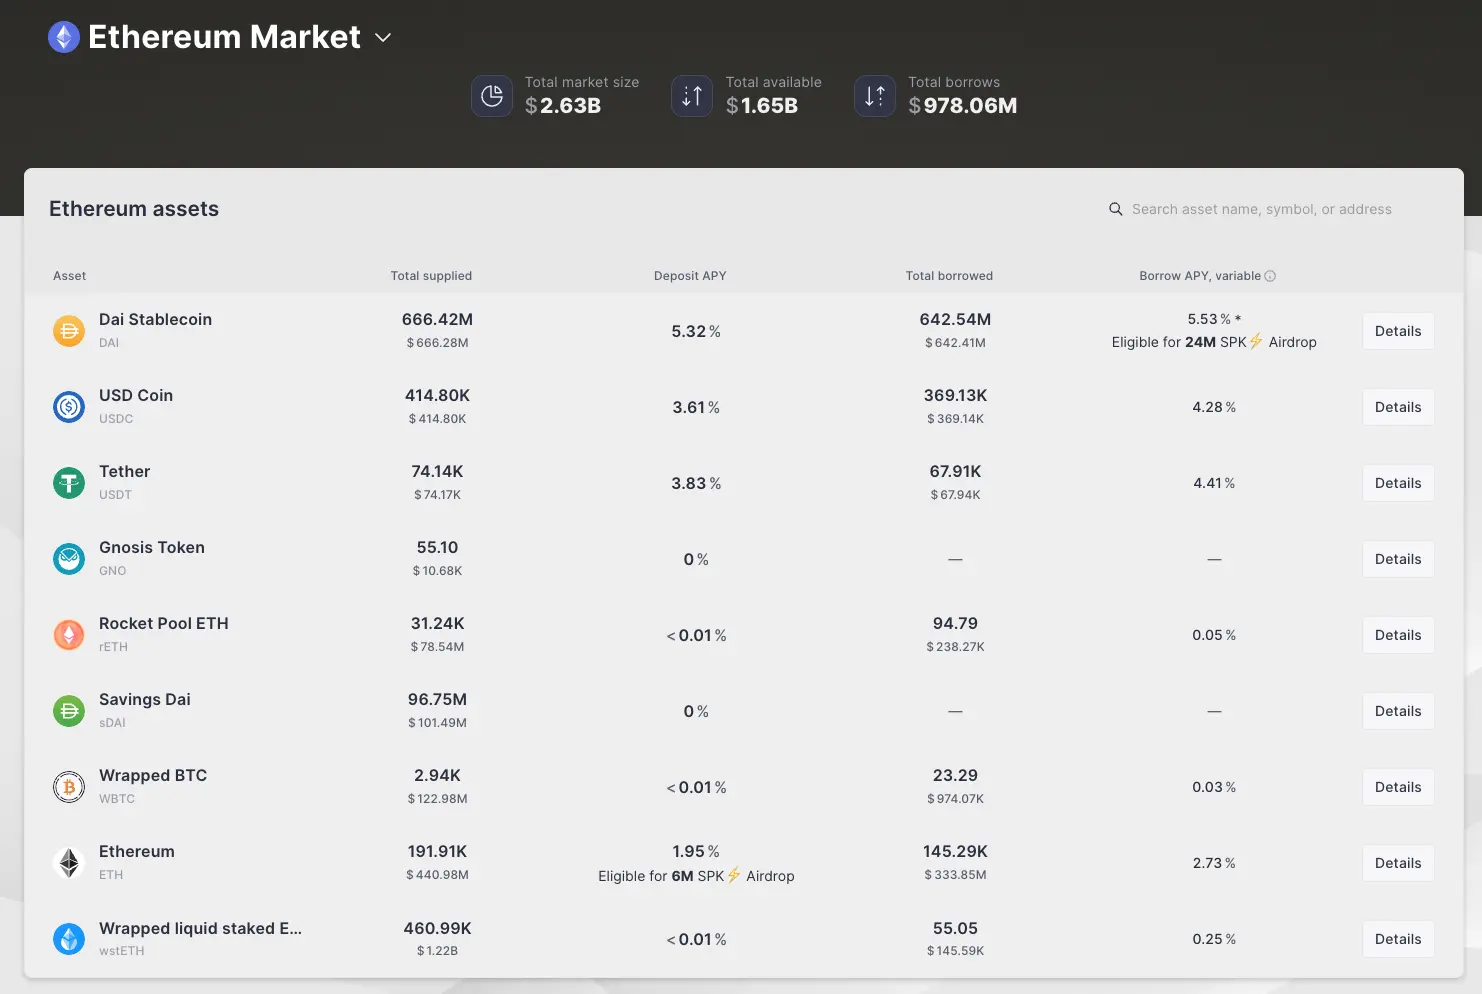The image size is (1482, 994).
Task: Click the 642.54M total borrowed value
Action: click(955, 320)
